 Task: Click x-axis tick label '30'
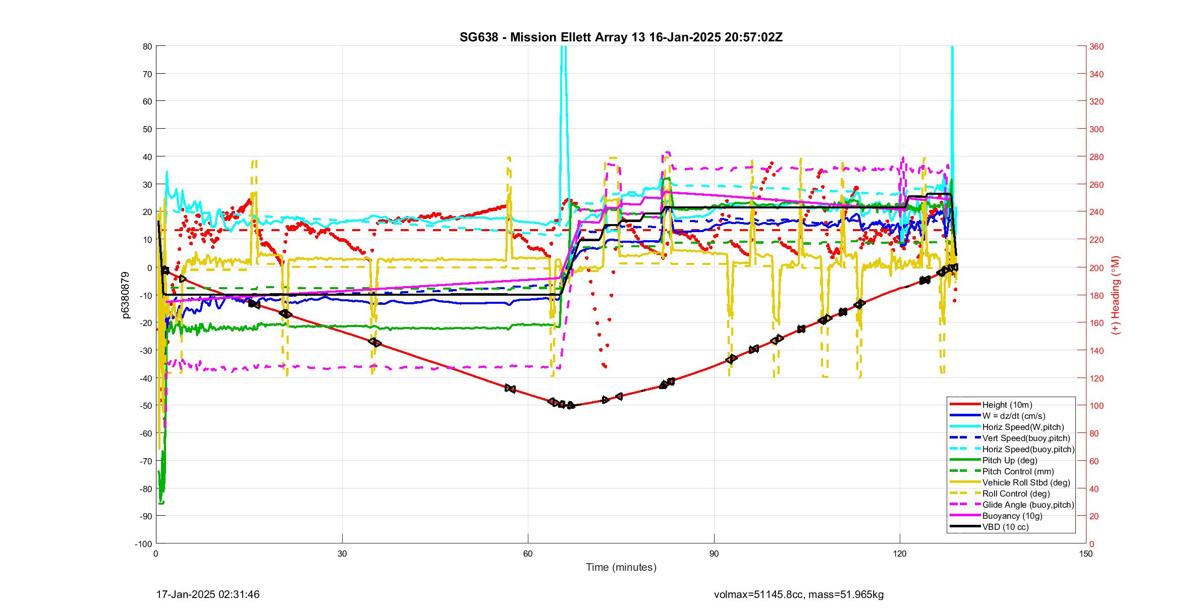pyautogui.click(x=342, y=554)
